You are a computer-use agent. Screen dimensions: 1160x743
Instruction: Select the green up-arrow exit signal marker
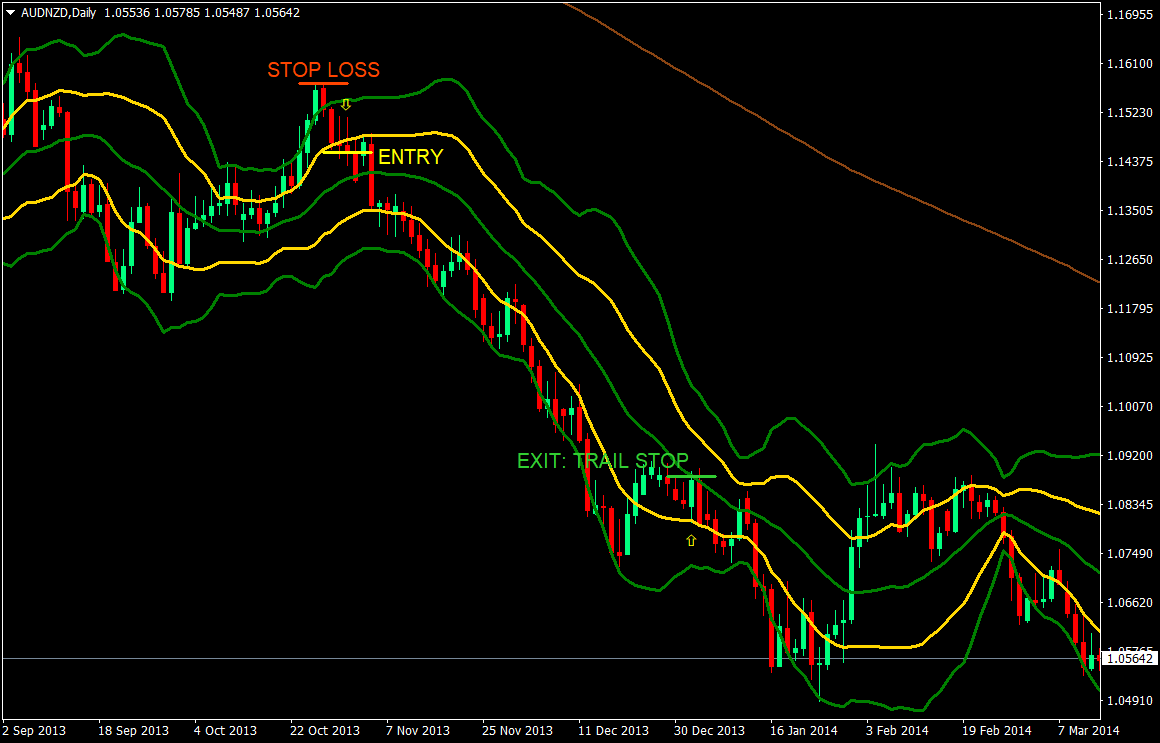click(x=690, y=539)
